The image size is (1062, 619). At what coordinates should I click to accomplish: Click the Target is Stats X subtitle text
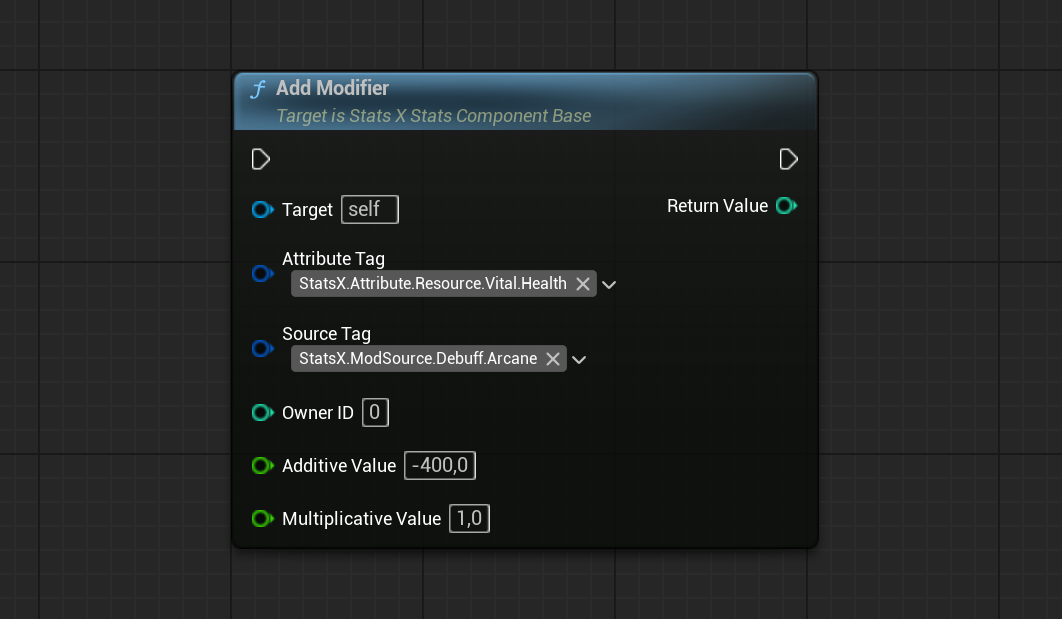pyautogui.click(x=433, y=116)
